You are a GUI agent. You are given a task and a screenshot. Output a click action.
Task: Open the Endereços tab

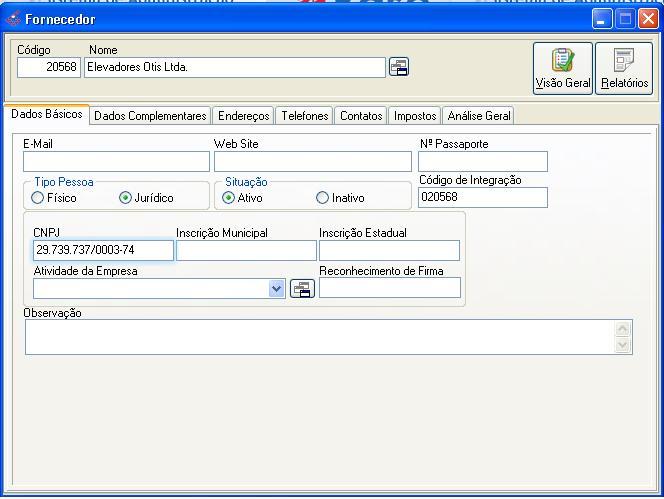[x=243, y=116]
